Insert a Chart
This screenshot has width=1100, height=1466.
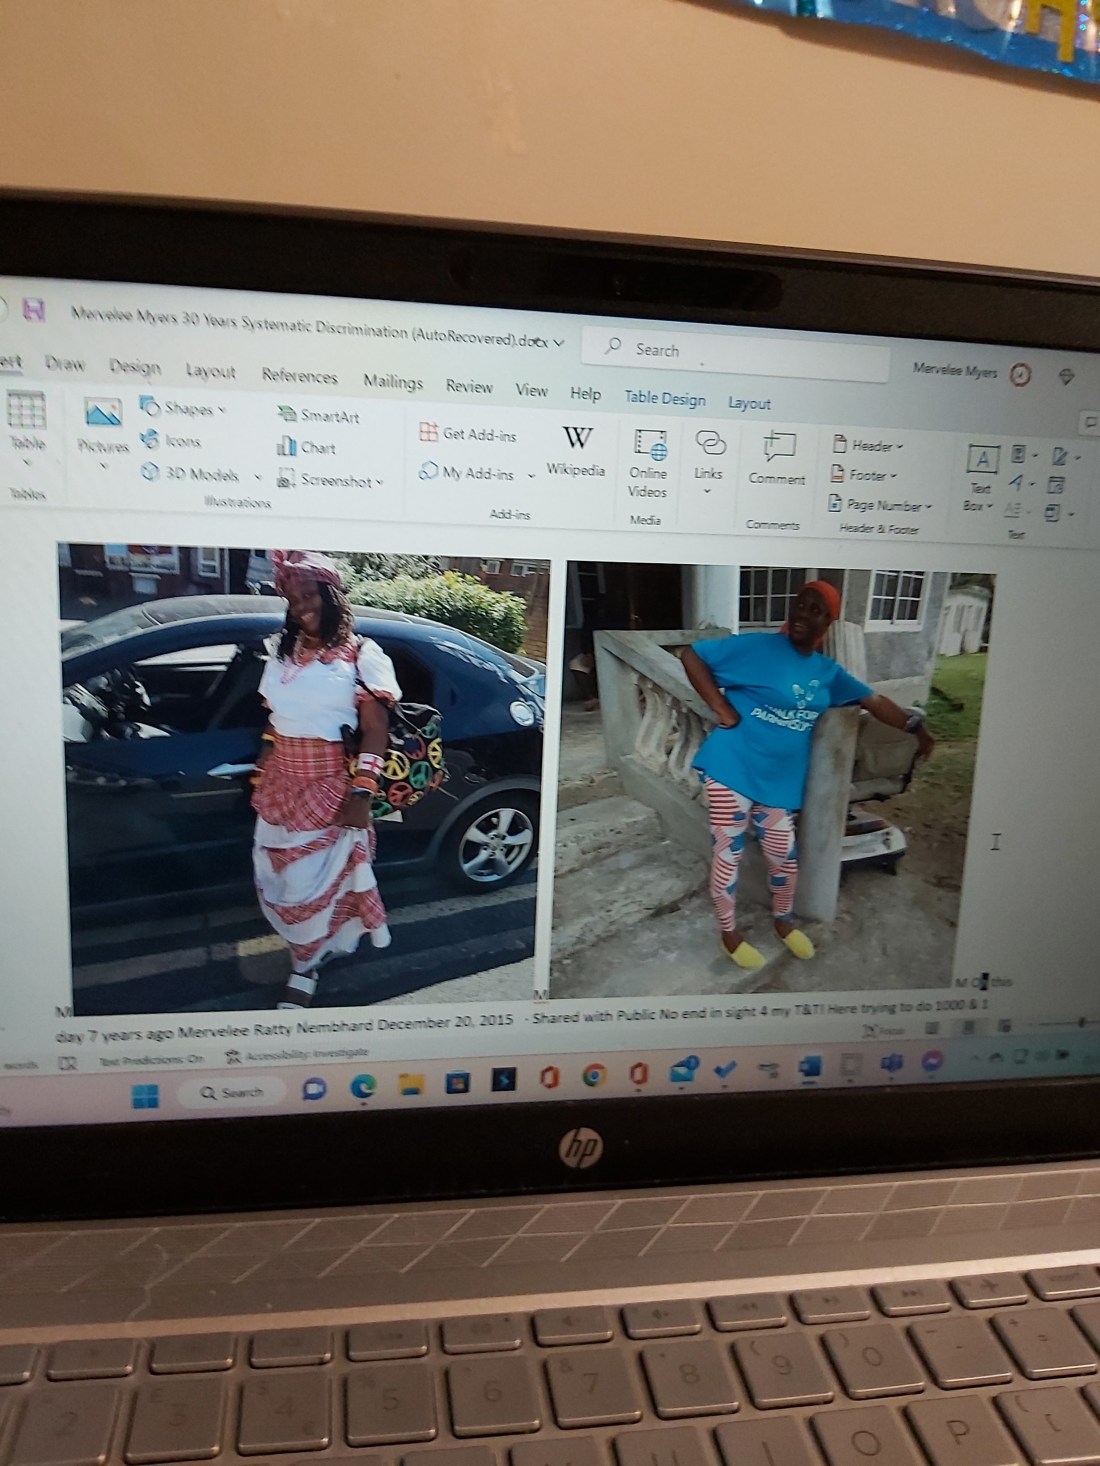307,447
